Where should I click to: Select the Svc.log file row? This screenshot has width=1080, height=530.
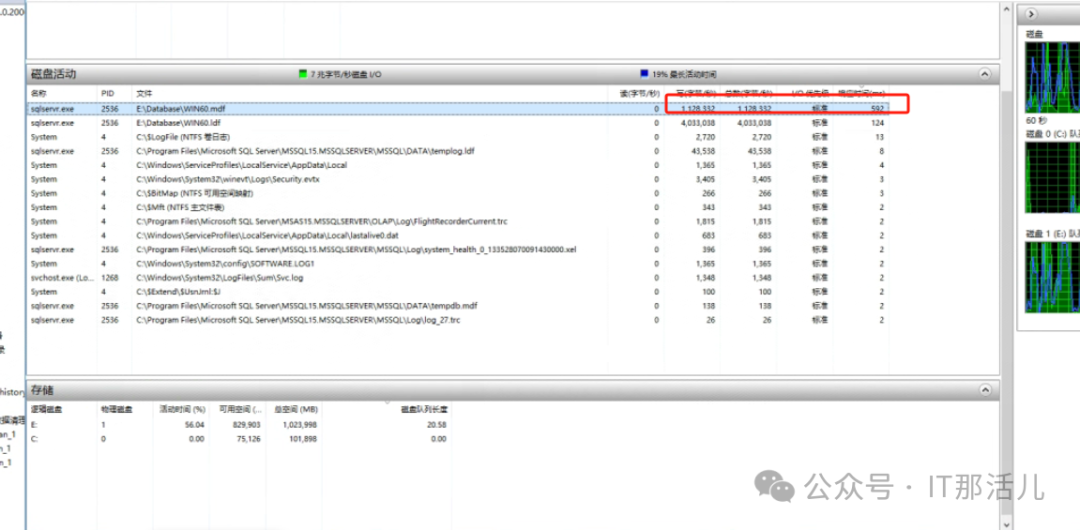(459, 278)
